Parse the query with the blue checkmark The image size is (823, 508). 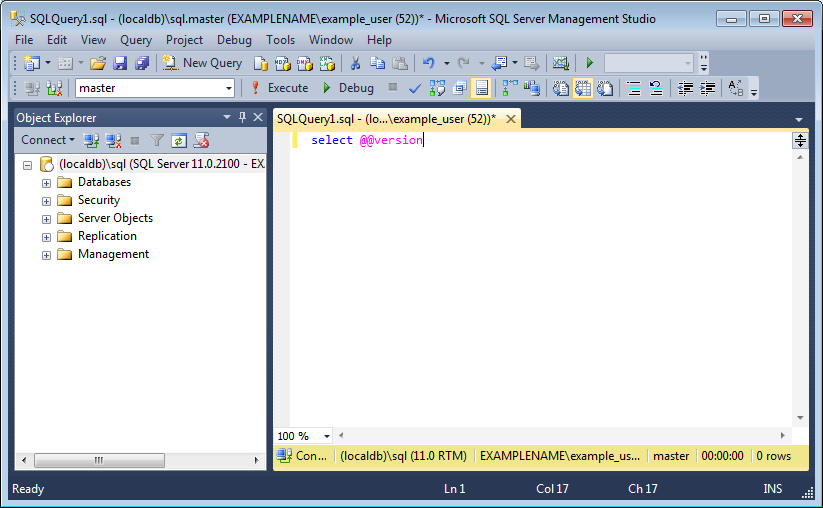tap(415, 88)
